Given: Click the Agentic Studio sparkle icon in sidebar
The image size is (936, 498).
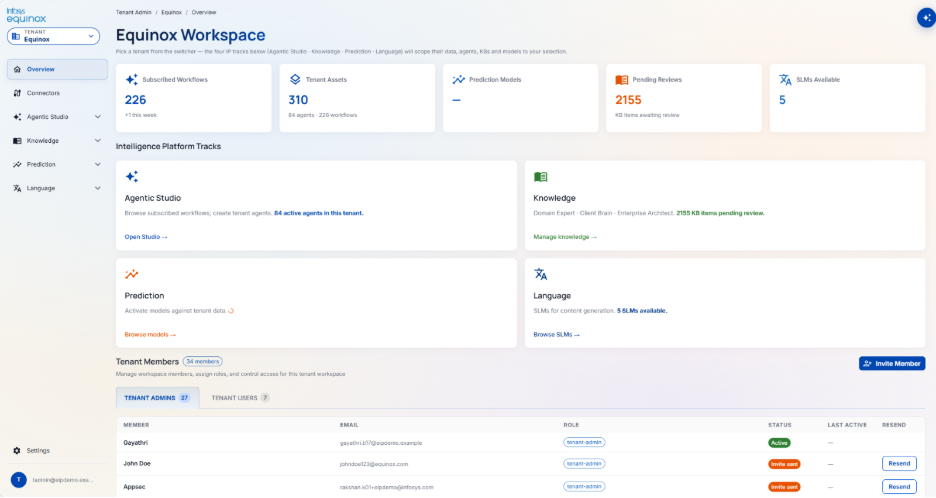Looking at the screenshot, I should 17,117.
